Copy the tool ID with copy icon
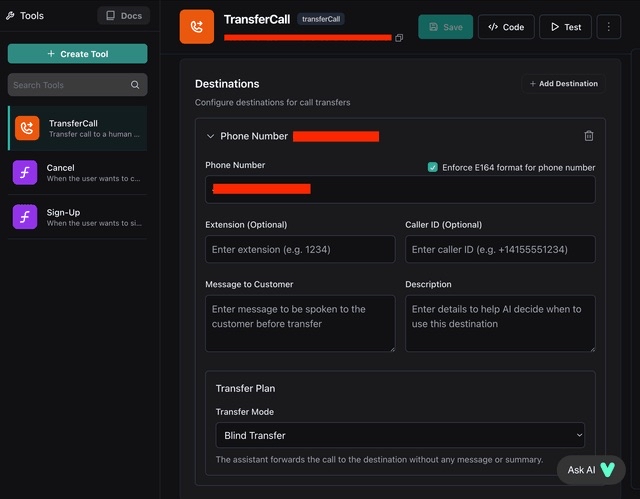The width and height of the screenshot is (640, 499). 399,38
